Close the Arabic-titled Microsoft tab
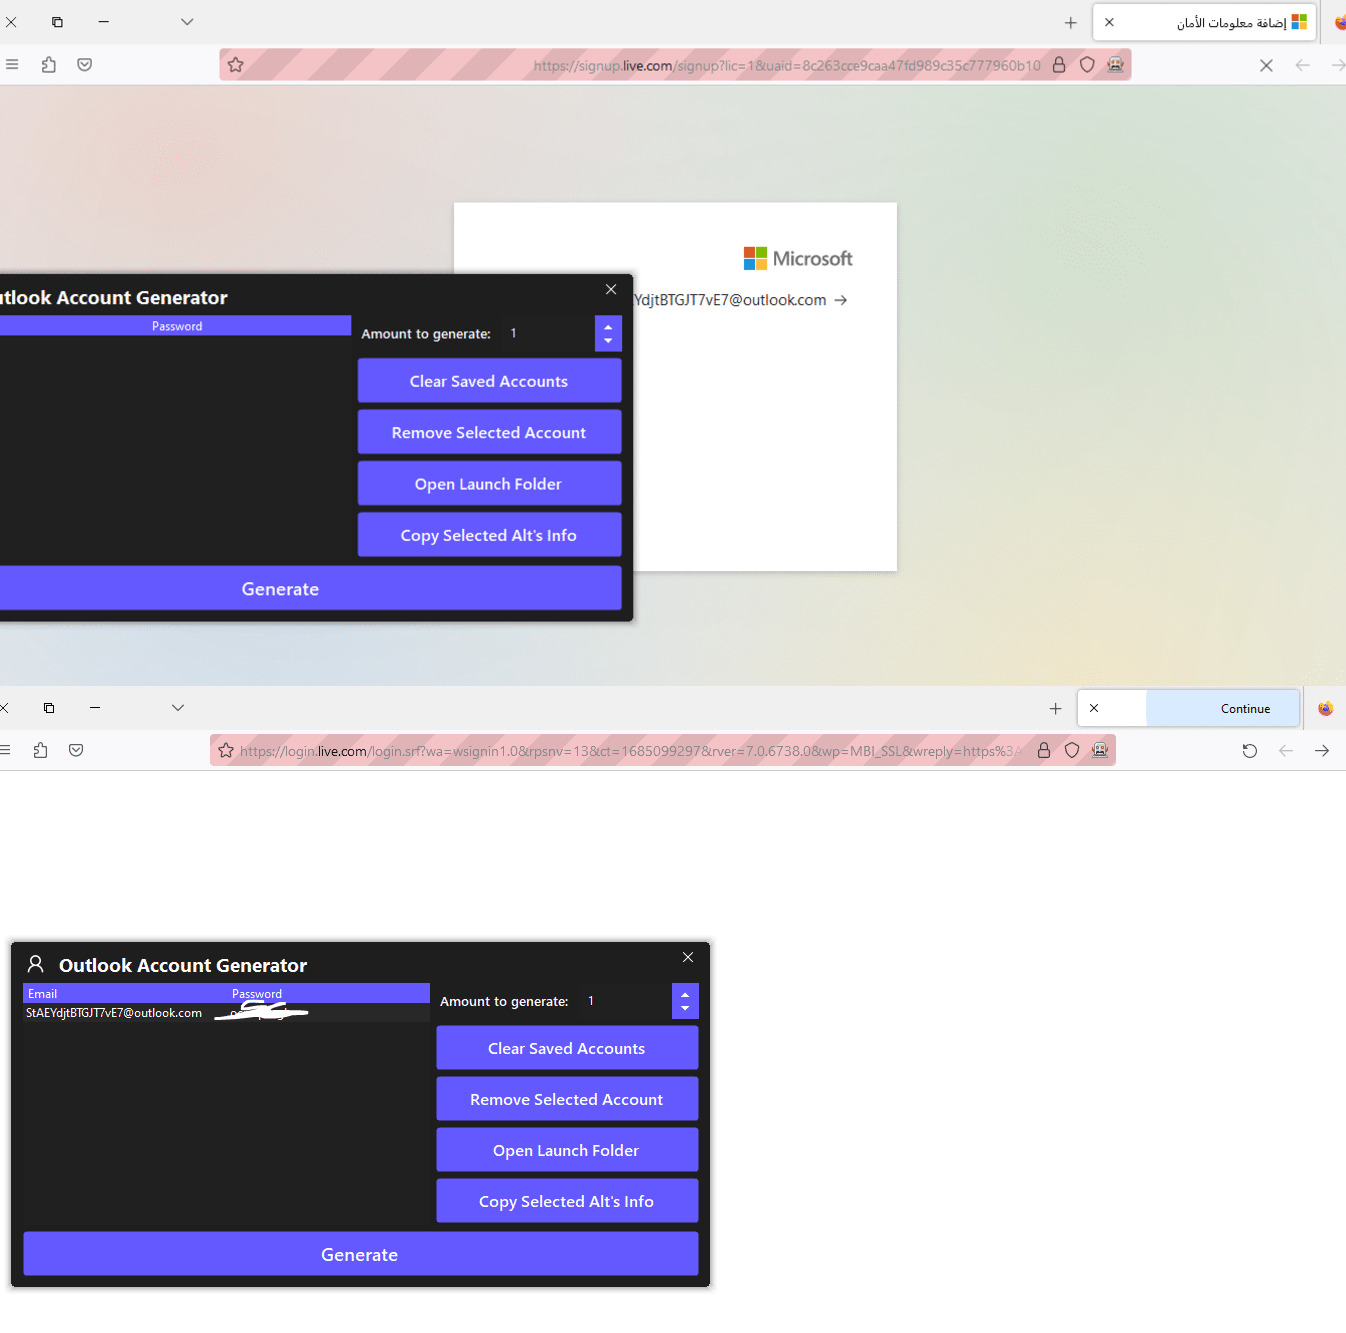 point(1109,22)
